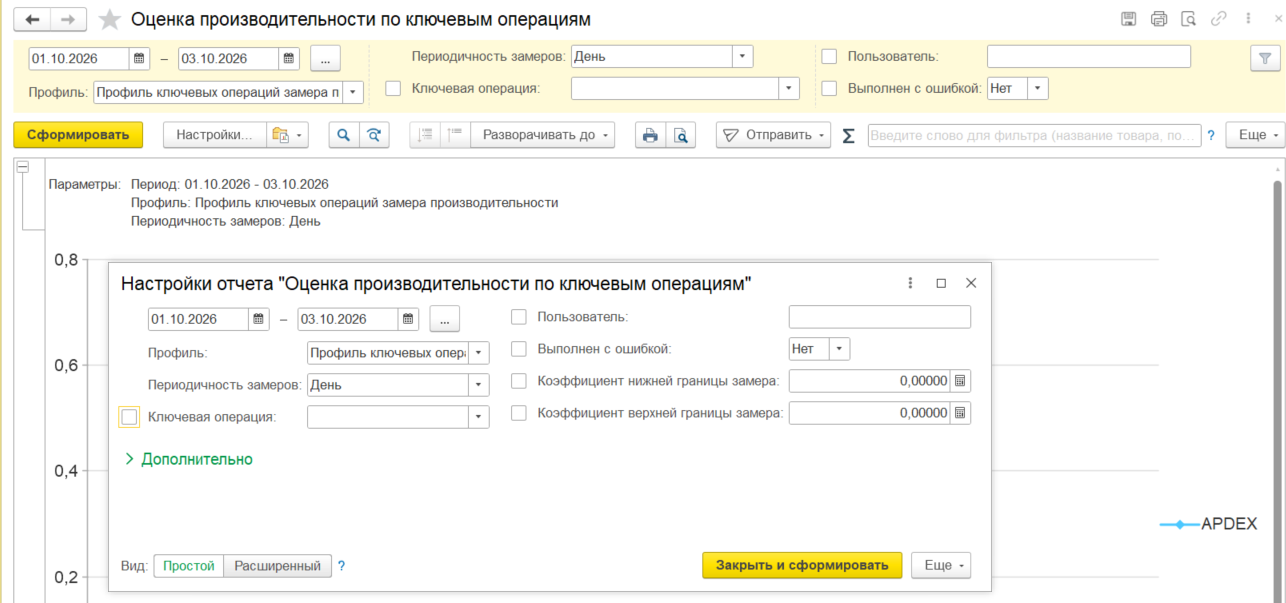Screen dimensions: 1286x603
Task: Click the filter word search field
Action: click(x=1035, y=135)
